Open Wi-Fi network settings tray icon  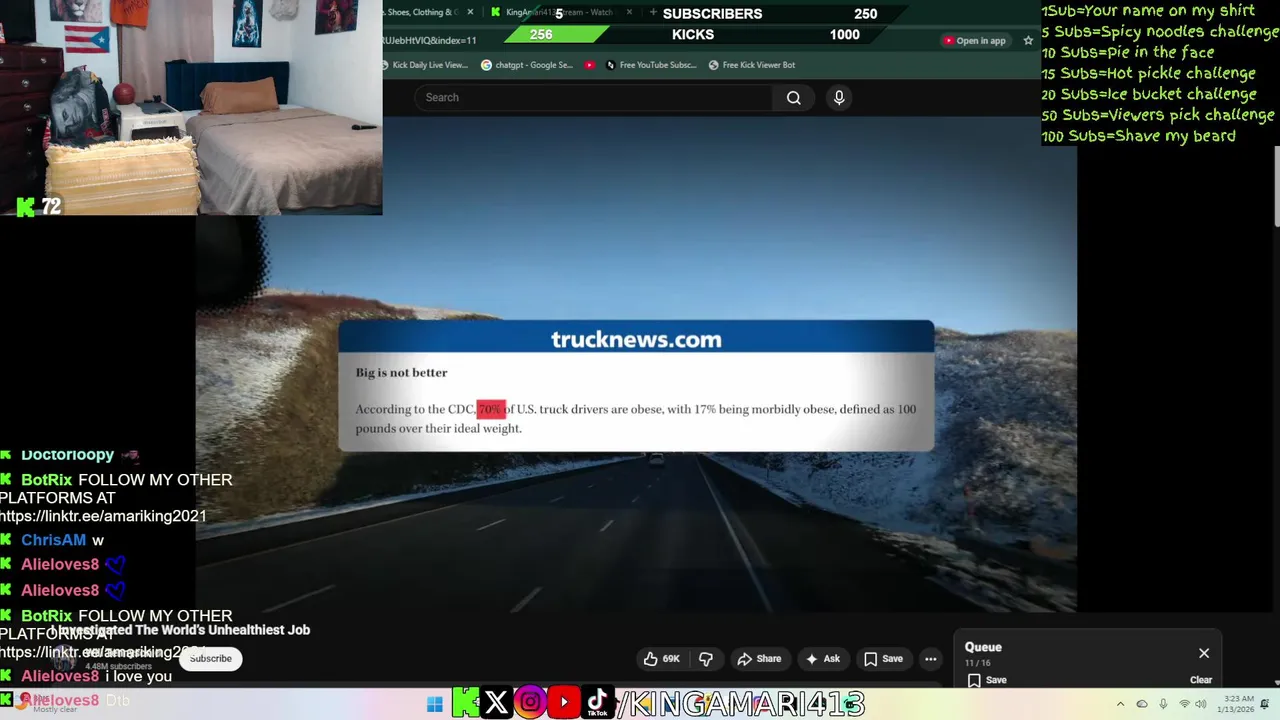click(x=1185, y=704)
